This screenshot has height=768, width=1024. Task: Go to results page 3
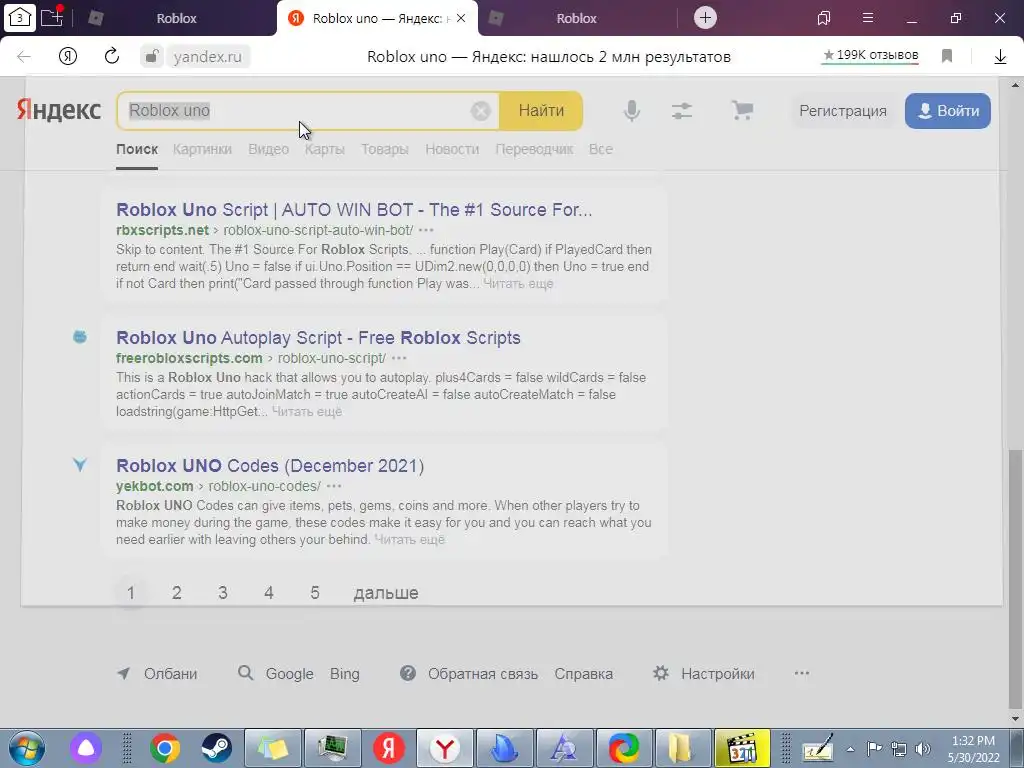click(223, 593)
